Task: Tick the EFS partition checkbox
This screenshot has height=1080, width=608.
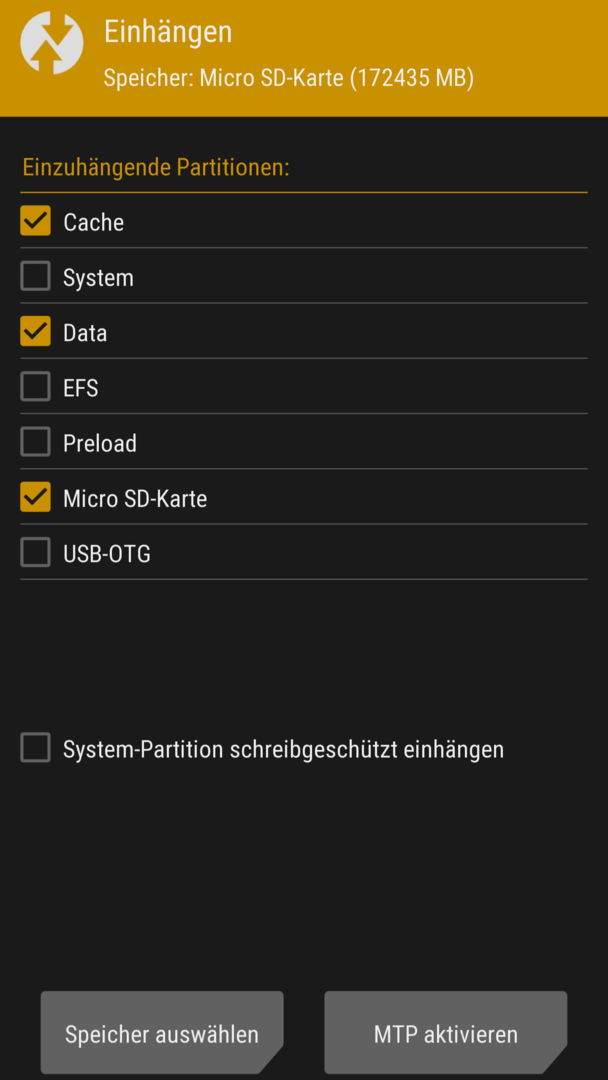Action: 35,386
